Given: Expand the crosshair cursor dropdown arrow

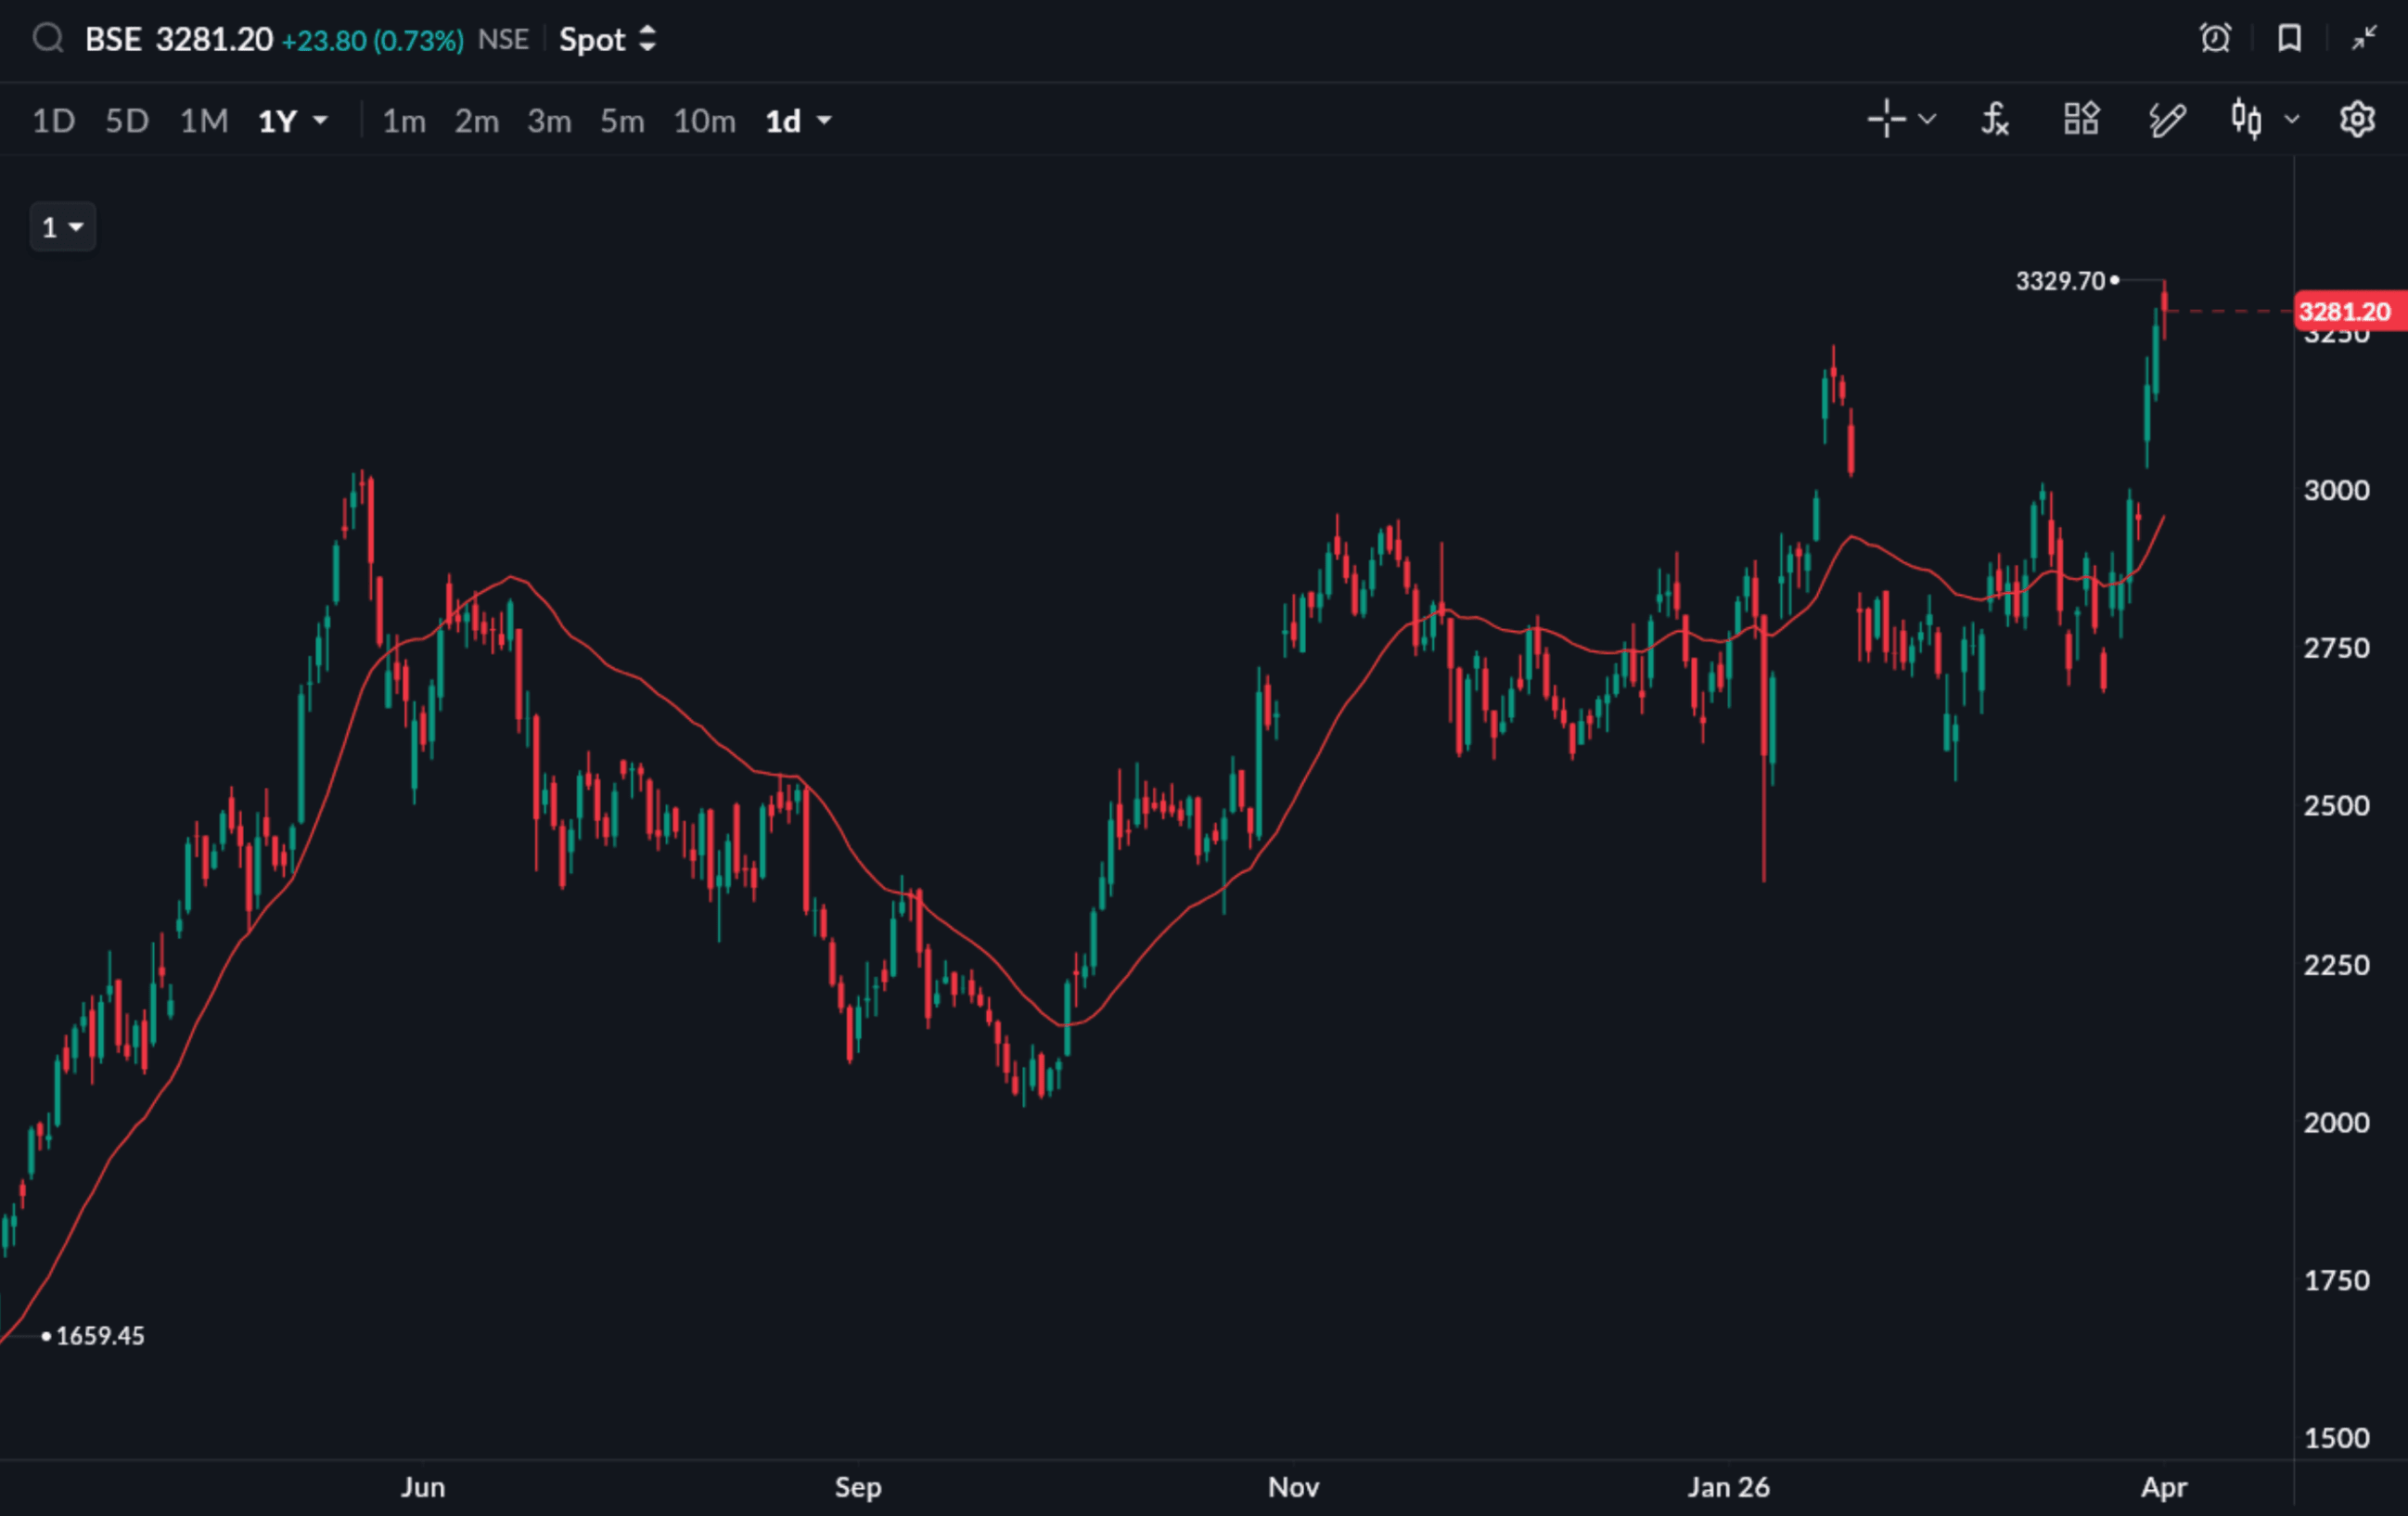Looking at the screenshot, I should coord(1928,120).
